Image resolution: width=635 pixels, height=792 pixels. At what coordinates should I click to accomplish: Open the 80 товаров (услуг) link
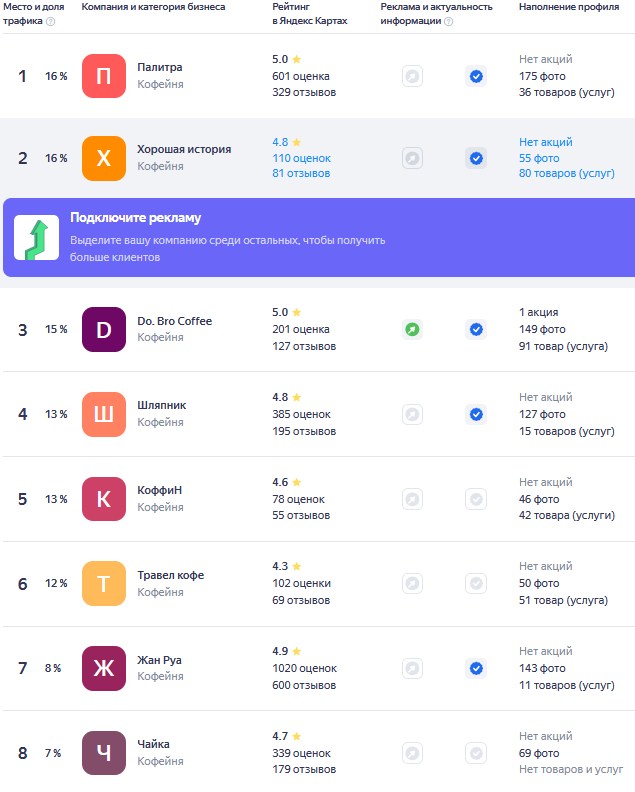566,173
